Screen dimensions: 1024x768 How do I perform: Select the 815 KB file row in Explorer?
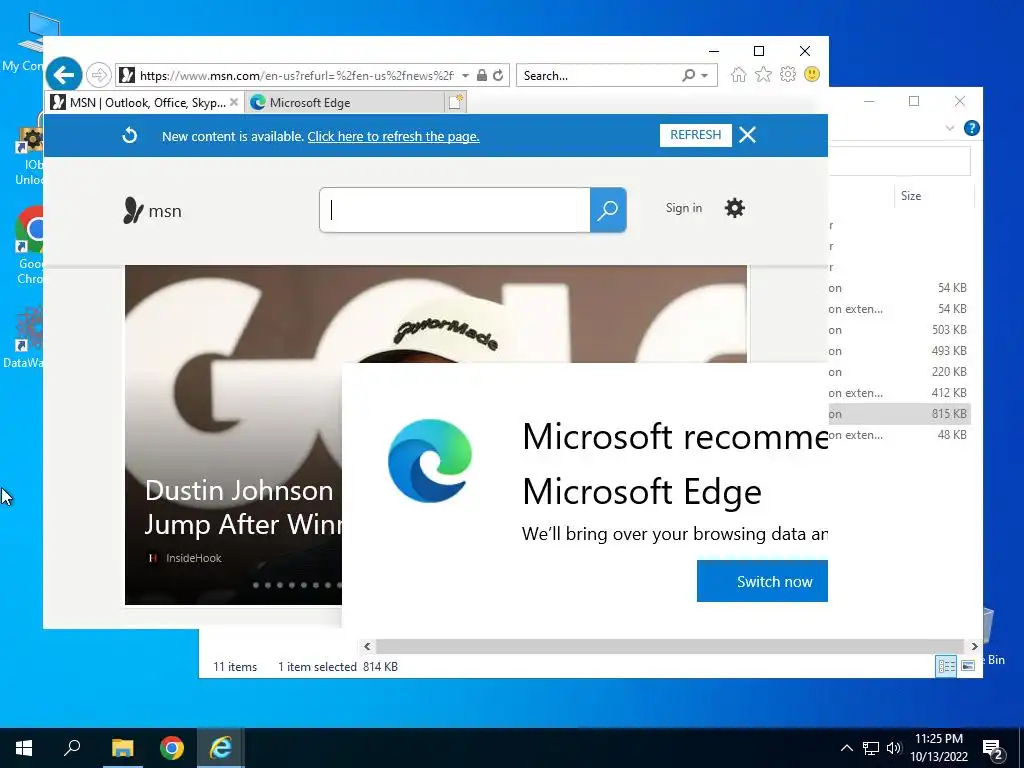tap(899, 413)
